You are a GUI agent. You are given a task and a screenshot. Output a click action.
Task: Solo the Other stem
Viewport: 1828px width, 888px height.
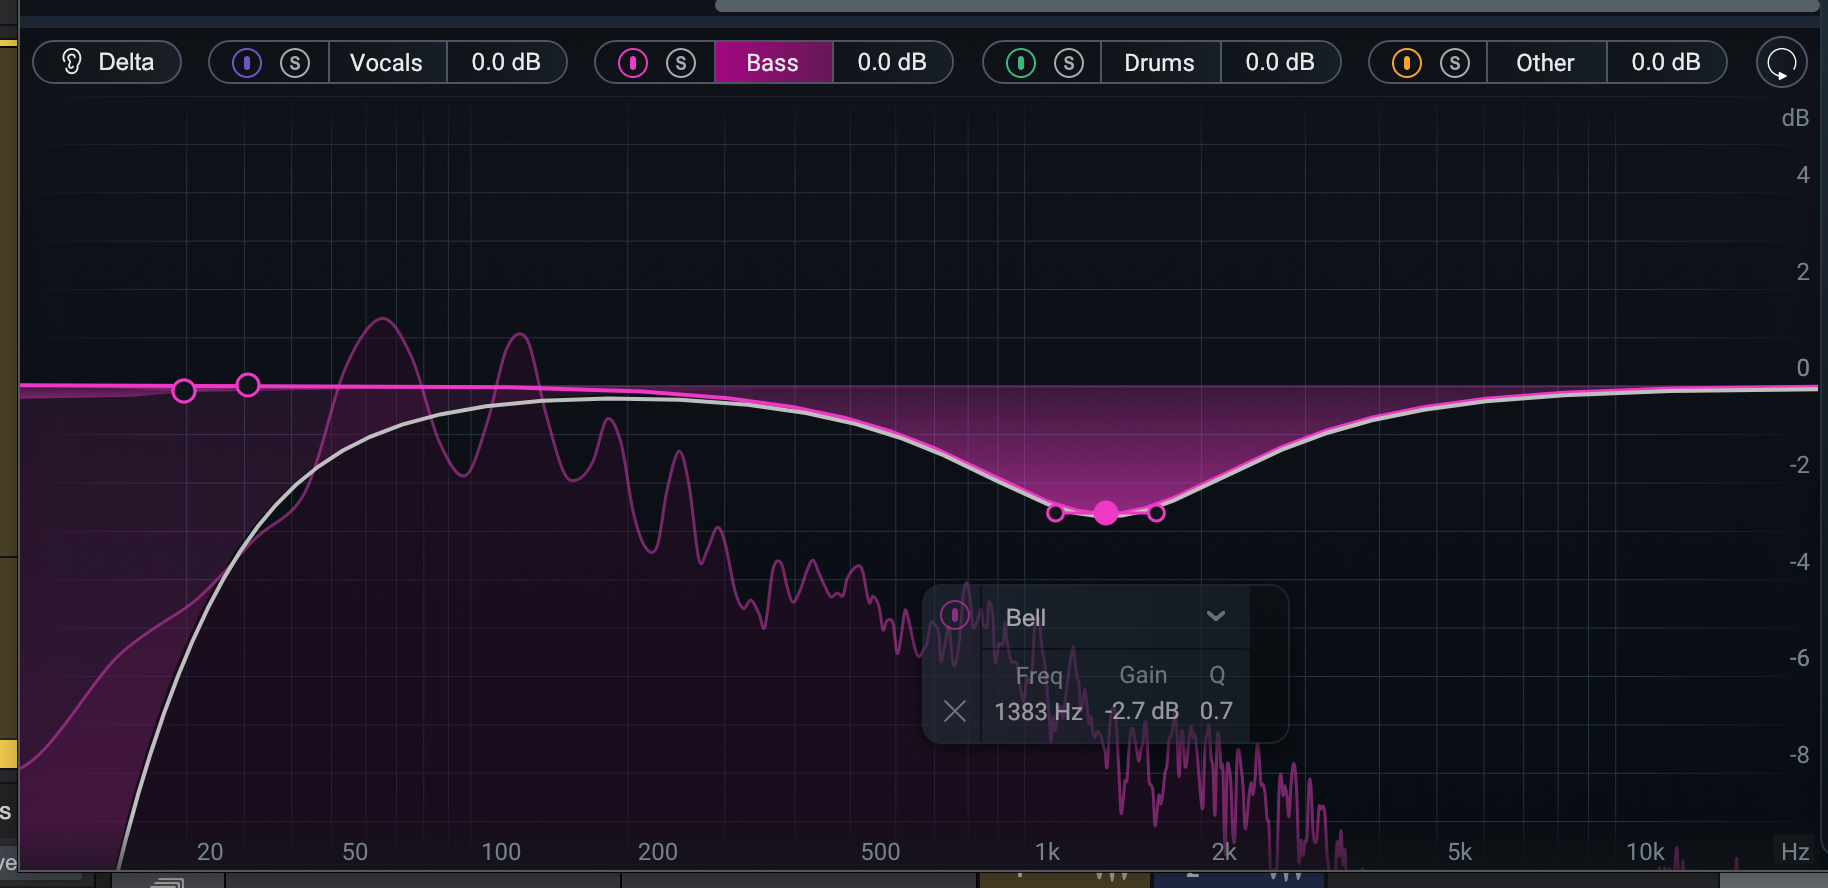pos(1455,63)
